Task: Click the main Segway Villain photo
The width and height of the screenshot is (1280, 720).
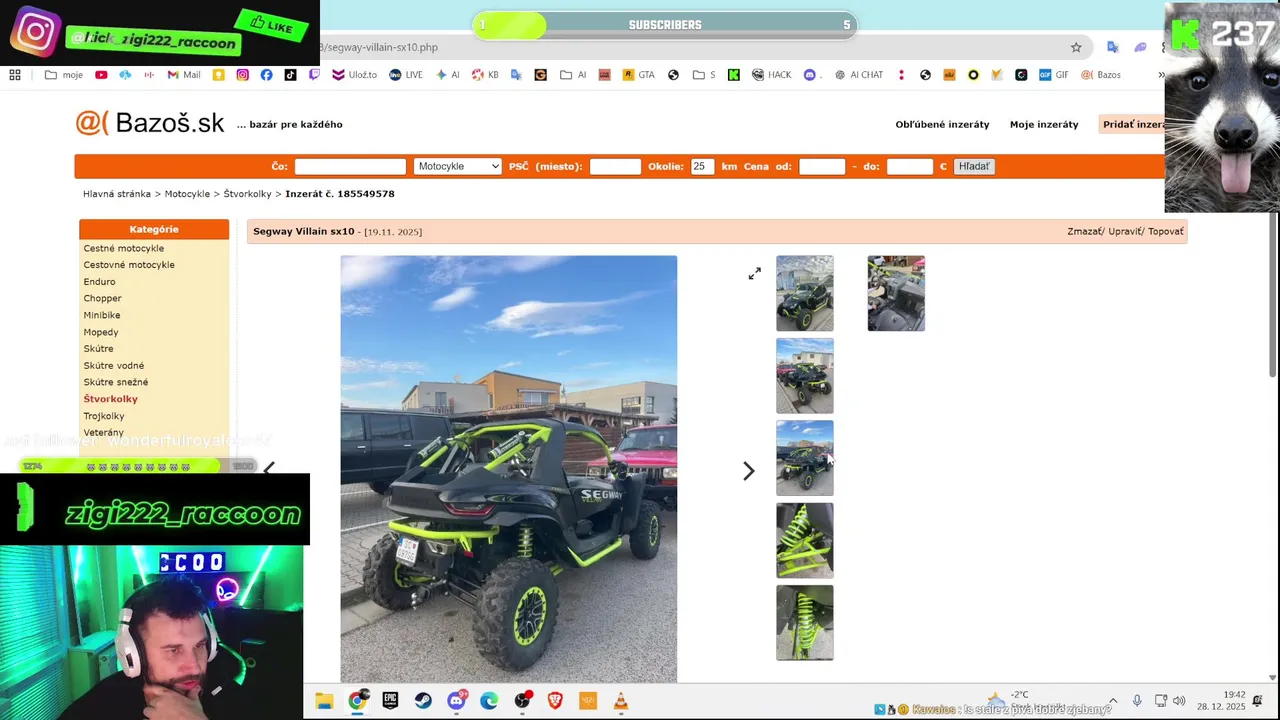Action: pyautogui.click(x=508, y=469)
